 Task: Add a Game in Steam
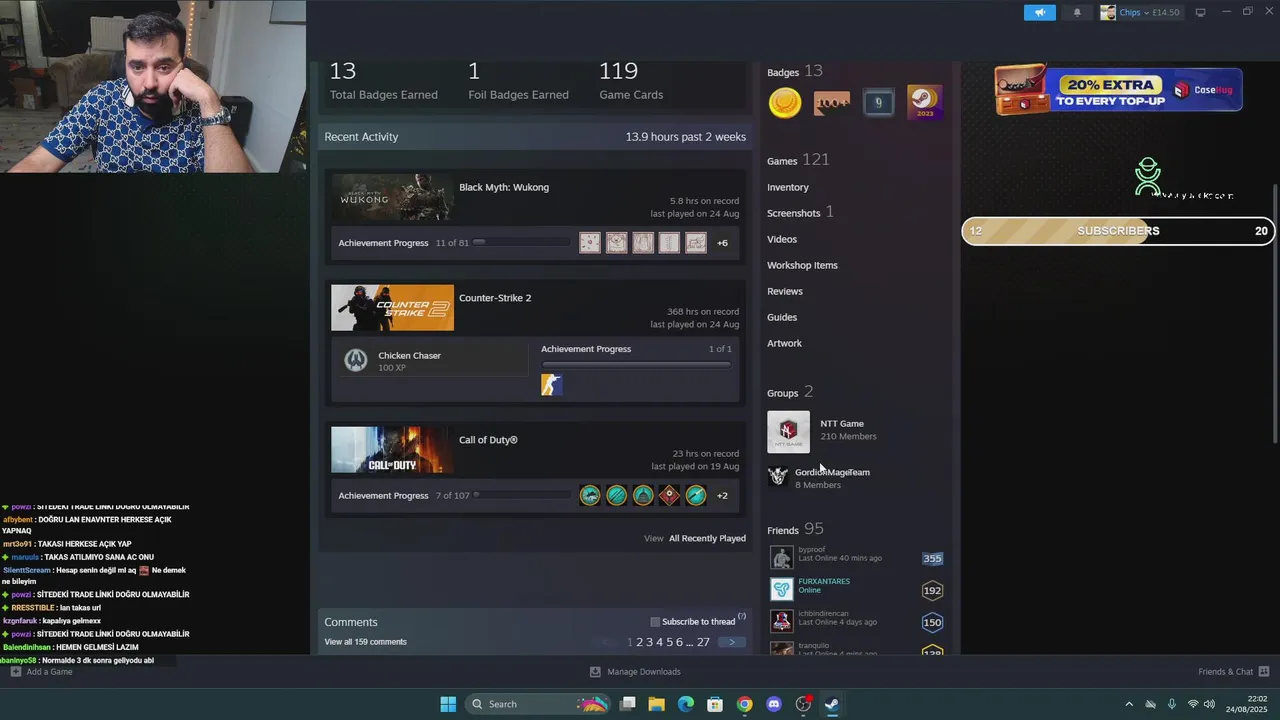41,672
